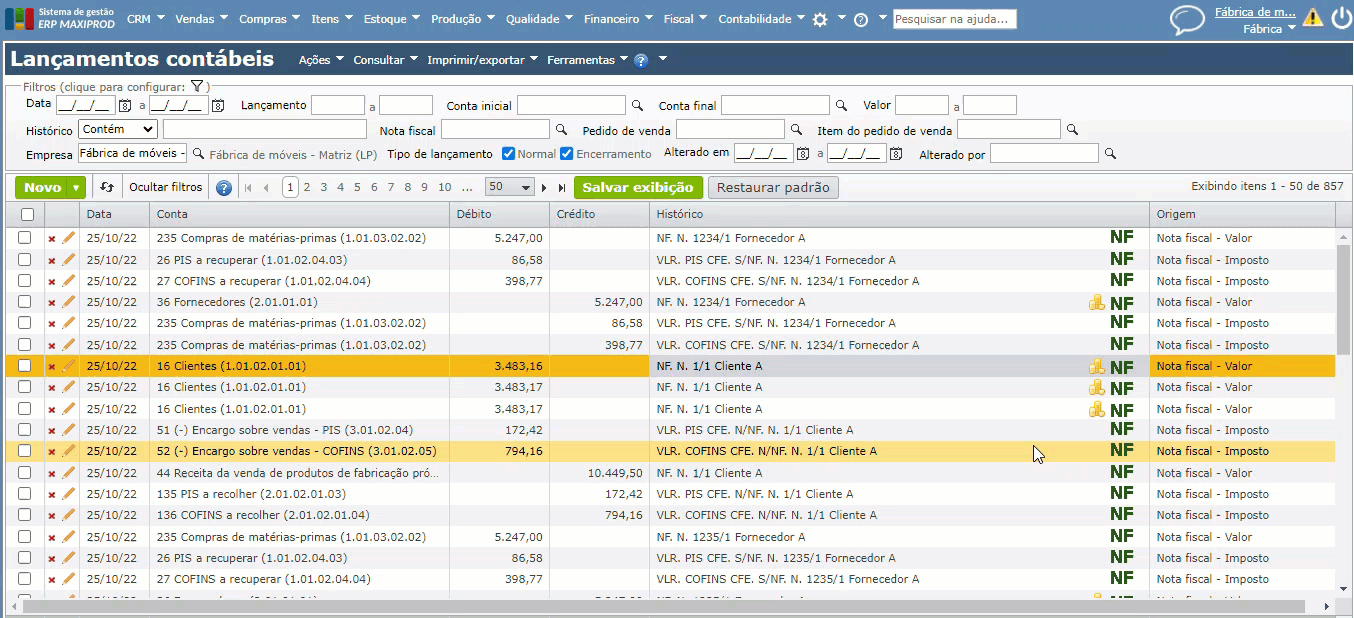Click the Nota fiscal input field
The height and width of the screenshot is (618, 1354).
(495, 129)
